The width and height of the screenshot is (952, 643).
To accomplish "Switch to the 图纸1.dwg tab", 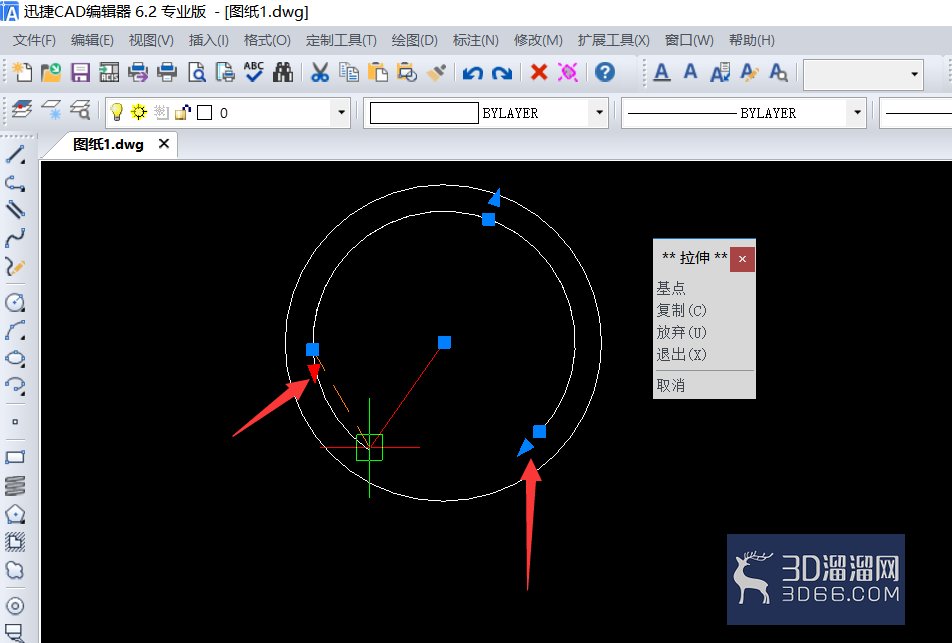I will [x=108, y=145].
